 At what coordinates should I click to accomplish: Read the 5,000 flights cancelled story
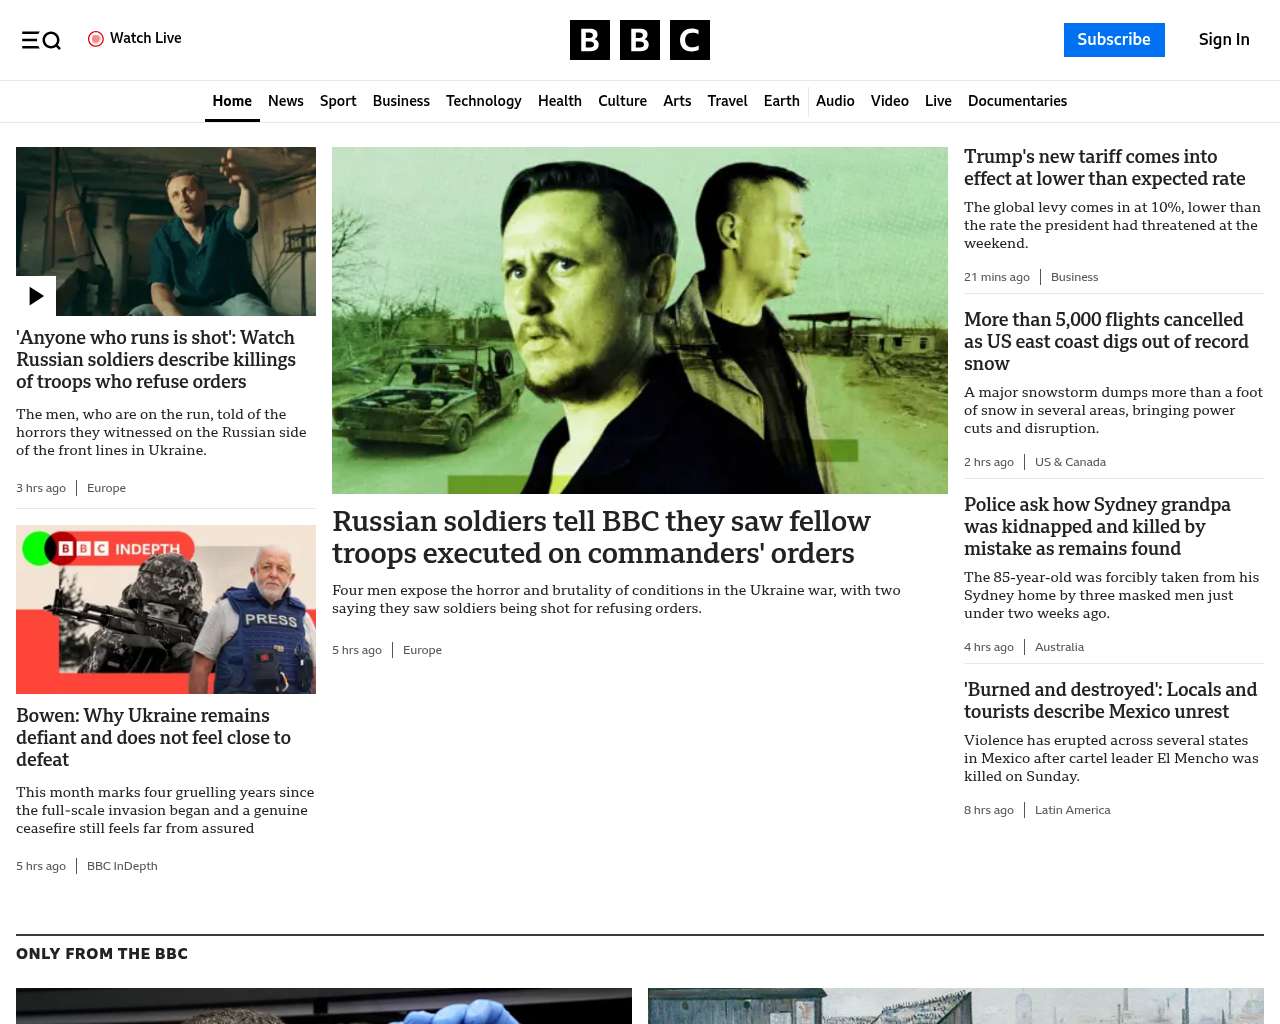click(1106, 341)
